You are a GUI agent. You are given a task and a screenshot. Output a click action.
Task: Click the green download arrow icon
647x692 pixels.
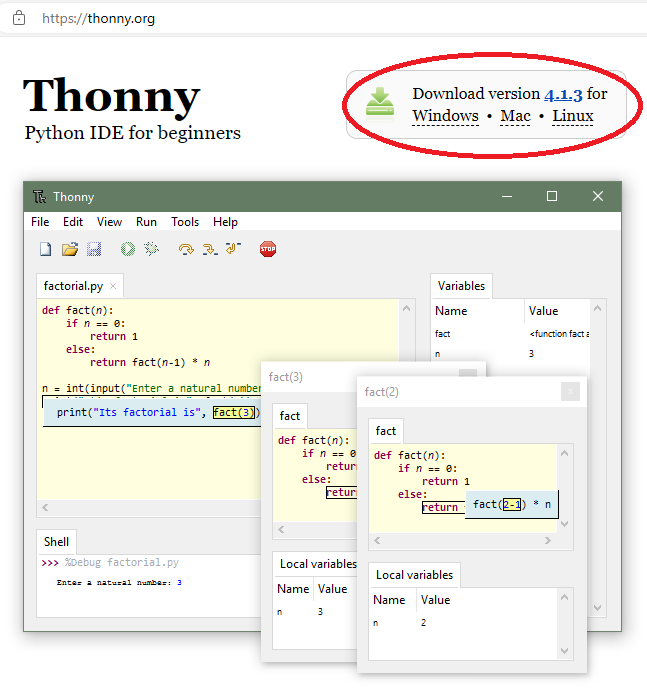(x=380, y=102)
